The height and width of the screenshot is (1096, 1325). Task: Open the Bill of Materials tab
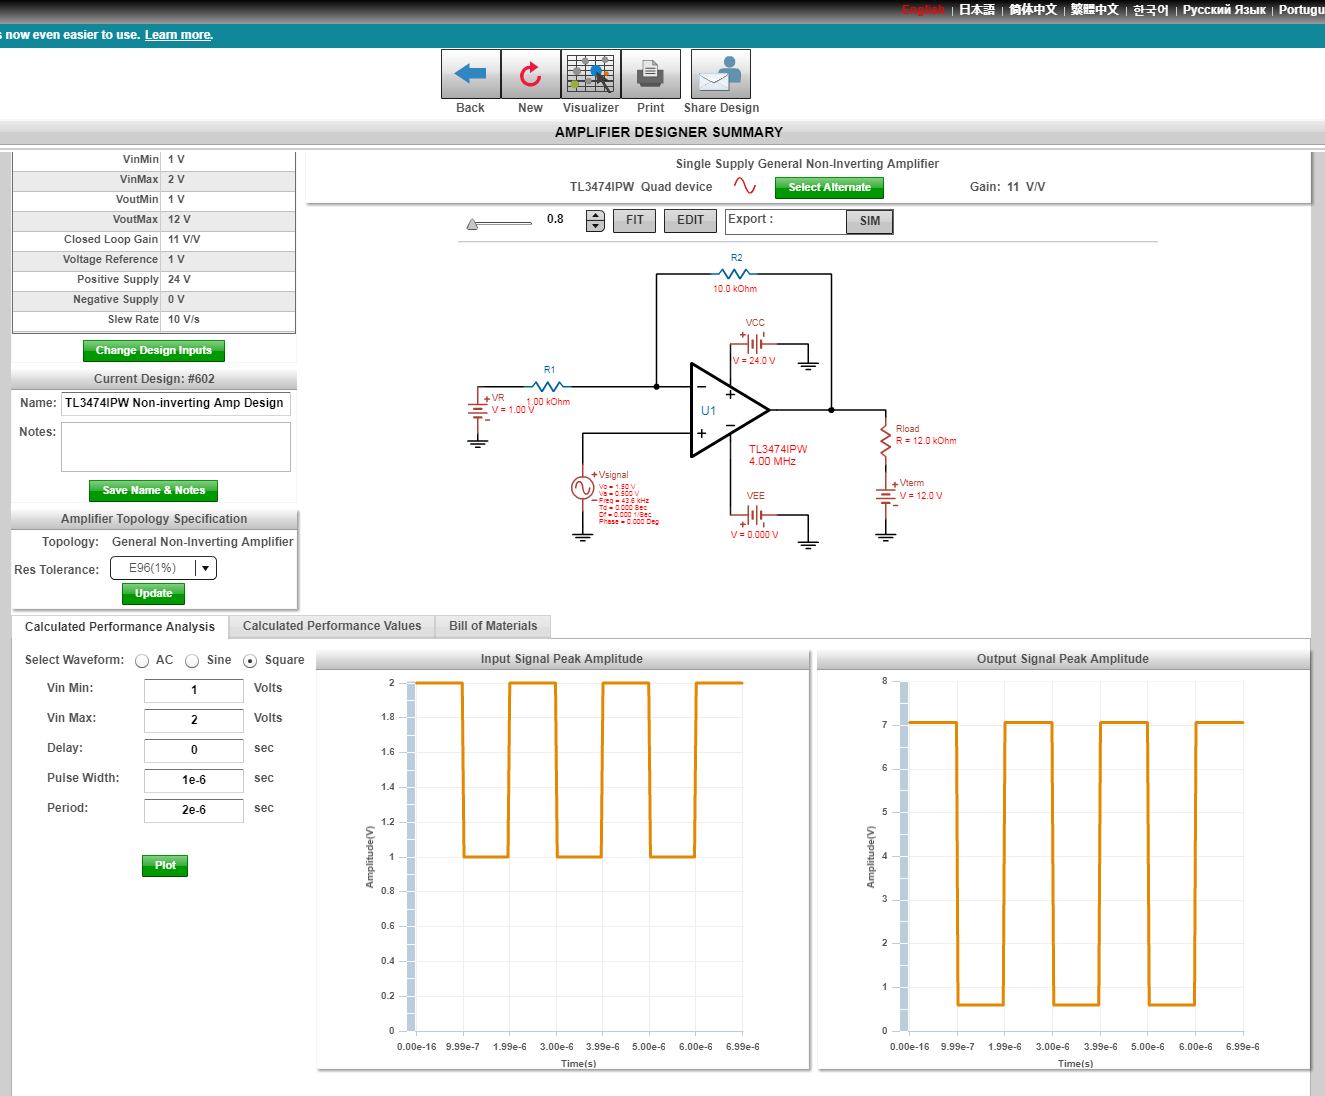tap(493, 626)
